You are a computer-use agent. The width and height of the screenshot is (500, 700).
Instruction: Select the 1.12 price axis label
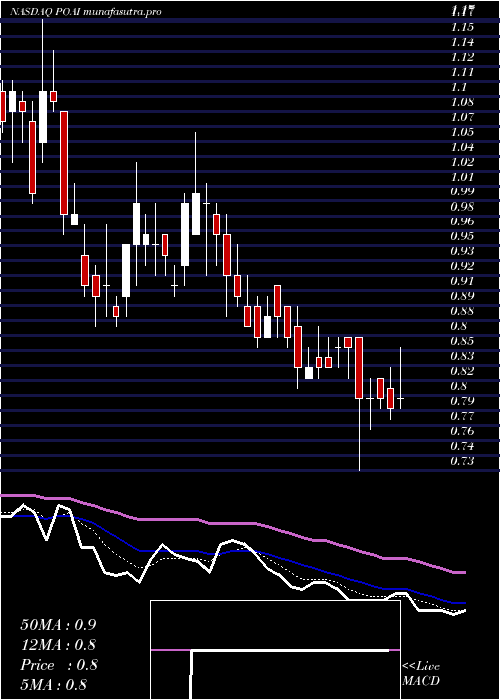coord(462,57)
